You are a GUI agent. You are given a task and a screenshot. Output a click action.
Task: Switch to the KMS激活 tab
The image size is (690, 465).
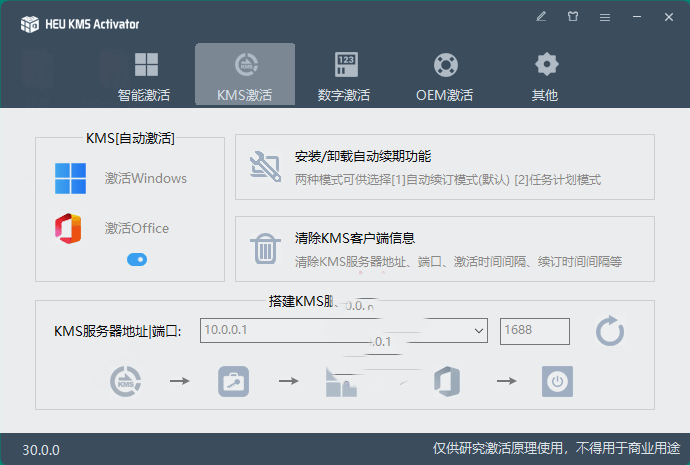[x=245, y=75]
